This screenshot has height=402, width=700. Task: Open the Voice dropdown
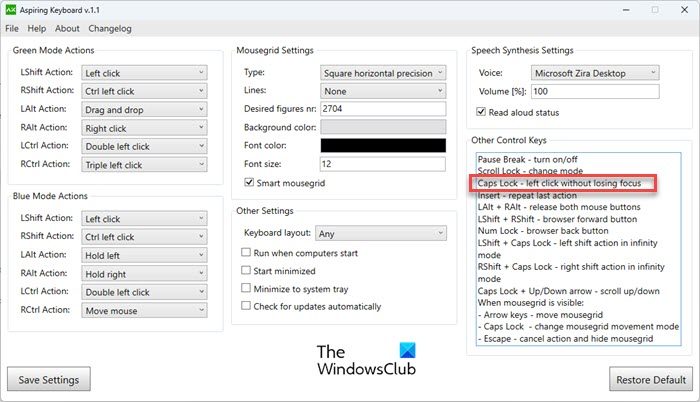tap(595, 73)
